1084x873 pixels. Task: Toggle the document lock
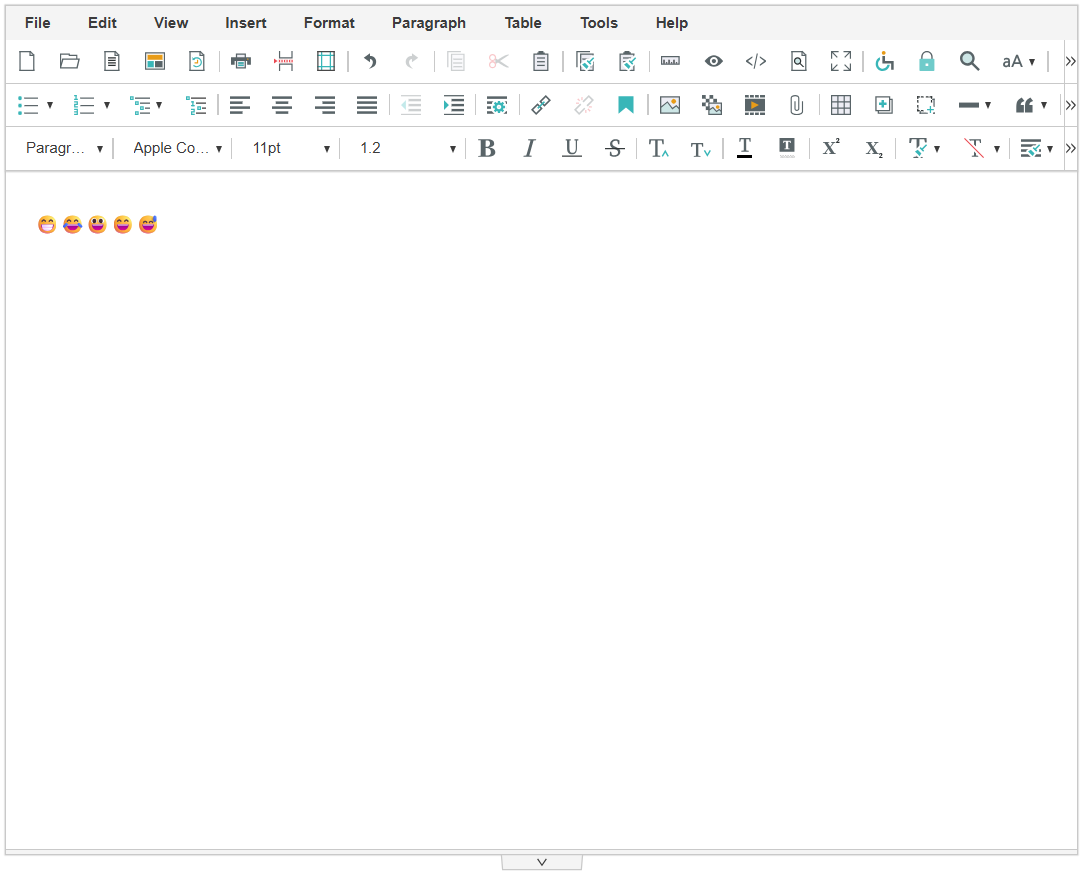click(x=926, y=62)
